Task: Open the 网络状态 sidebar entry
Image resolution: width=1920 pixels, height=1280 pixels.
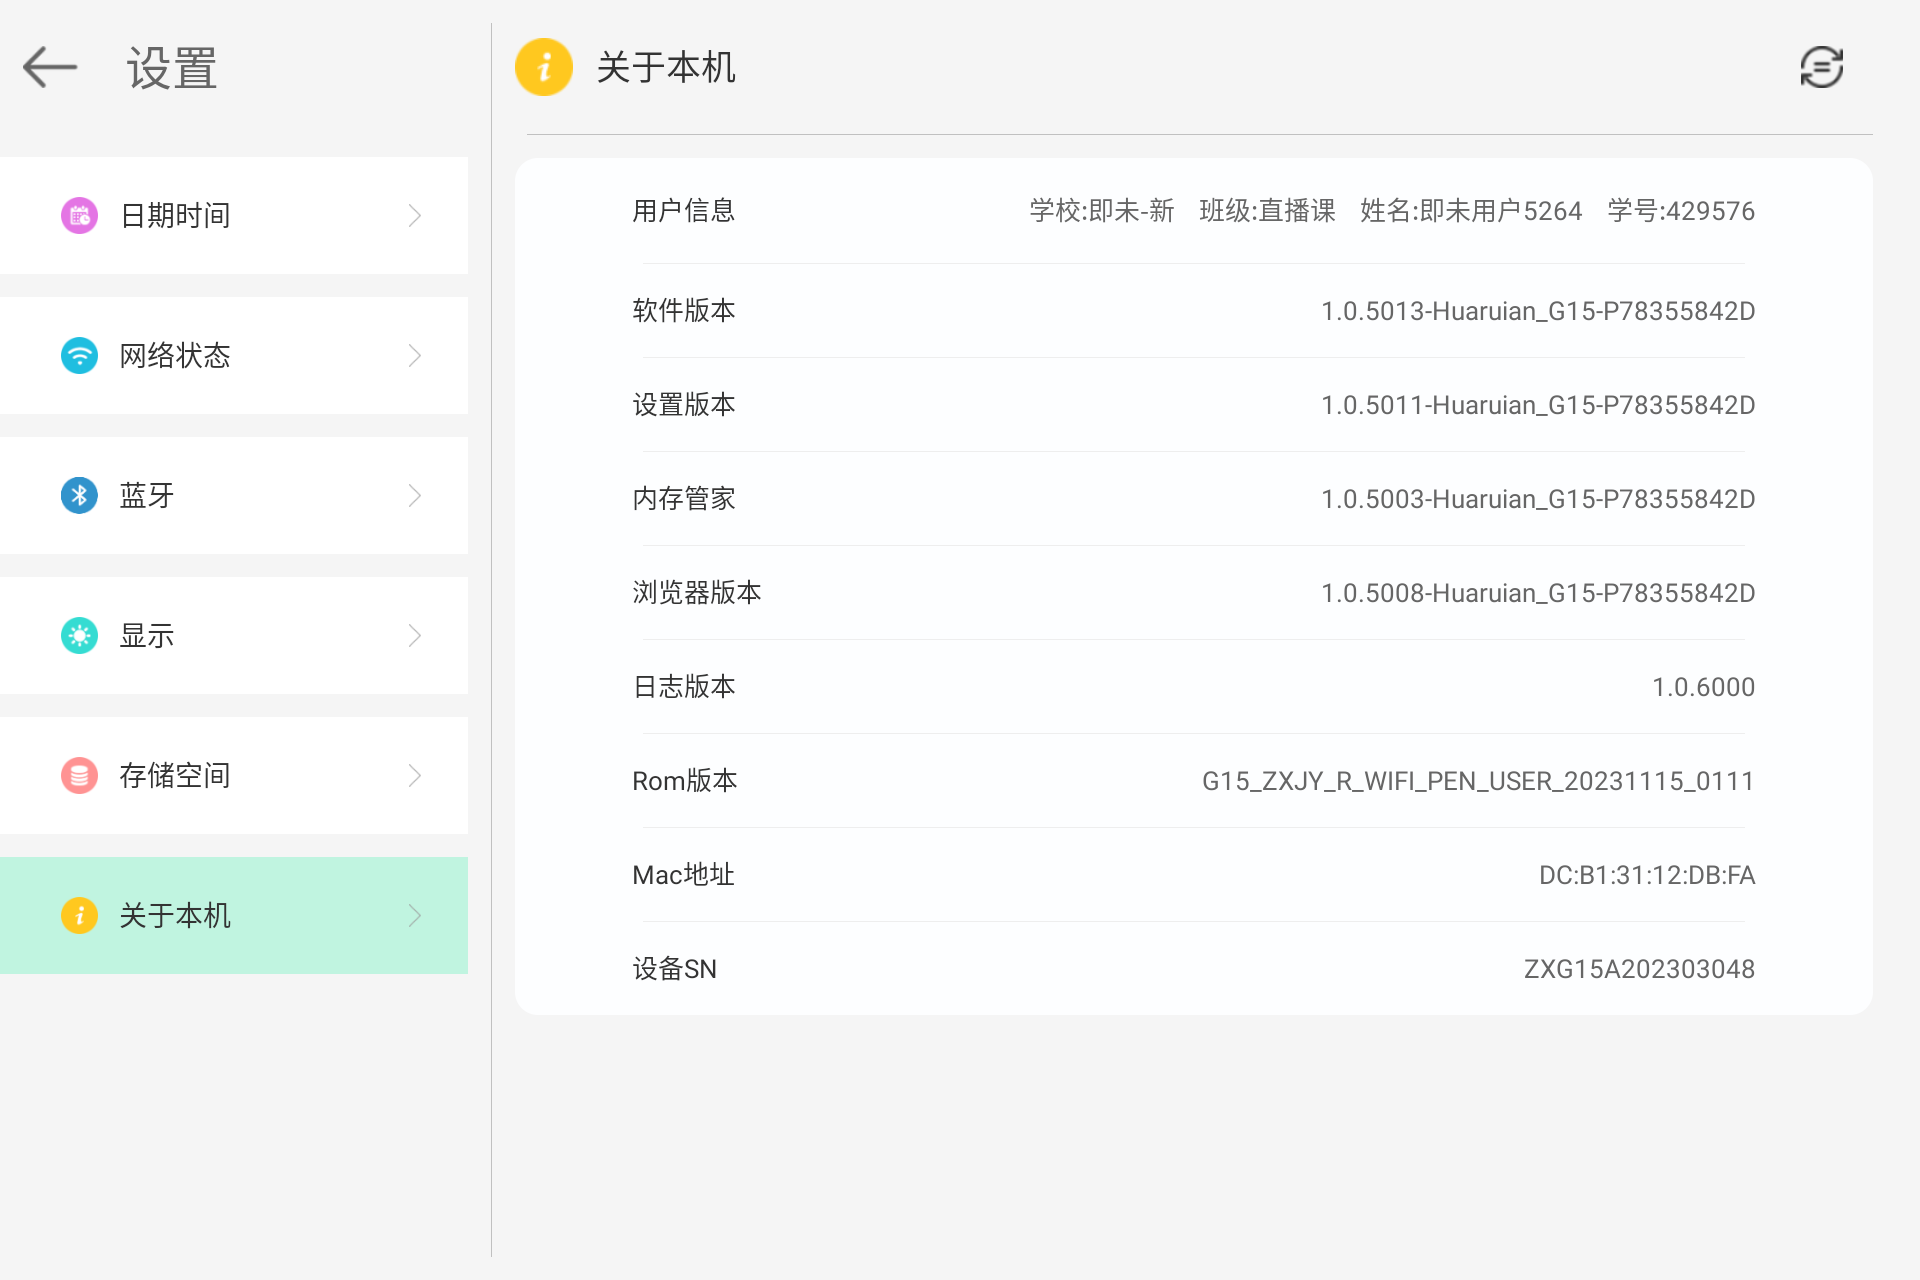Action: coord(234,355)
